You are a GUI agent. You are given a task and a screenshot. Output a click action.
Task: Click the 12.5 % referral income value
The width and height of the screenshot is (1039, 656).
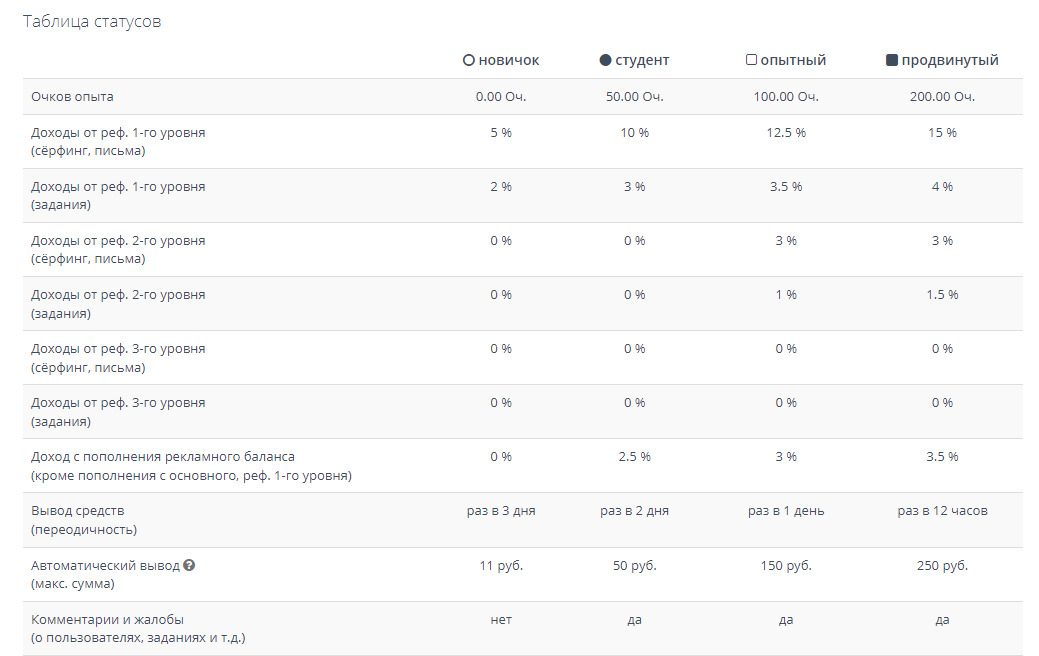point(786,133)
